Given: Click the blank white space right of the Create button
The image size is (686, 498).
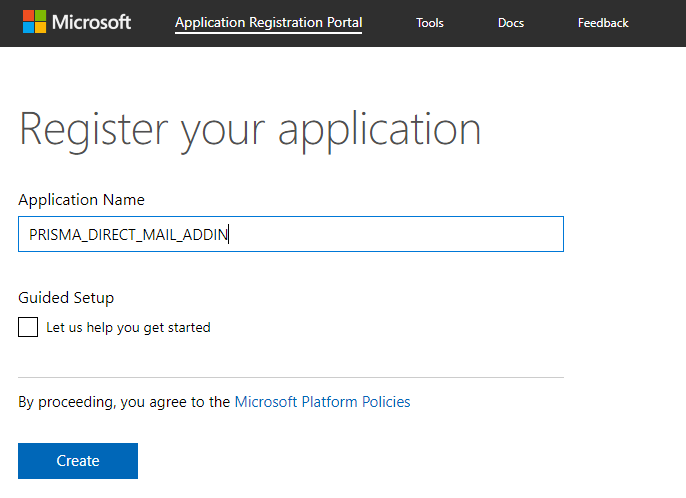Looking at the screenshot, I should [400, 461].
